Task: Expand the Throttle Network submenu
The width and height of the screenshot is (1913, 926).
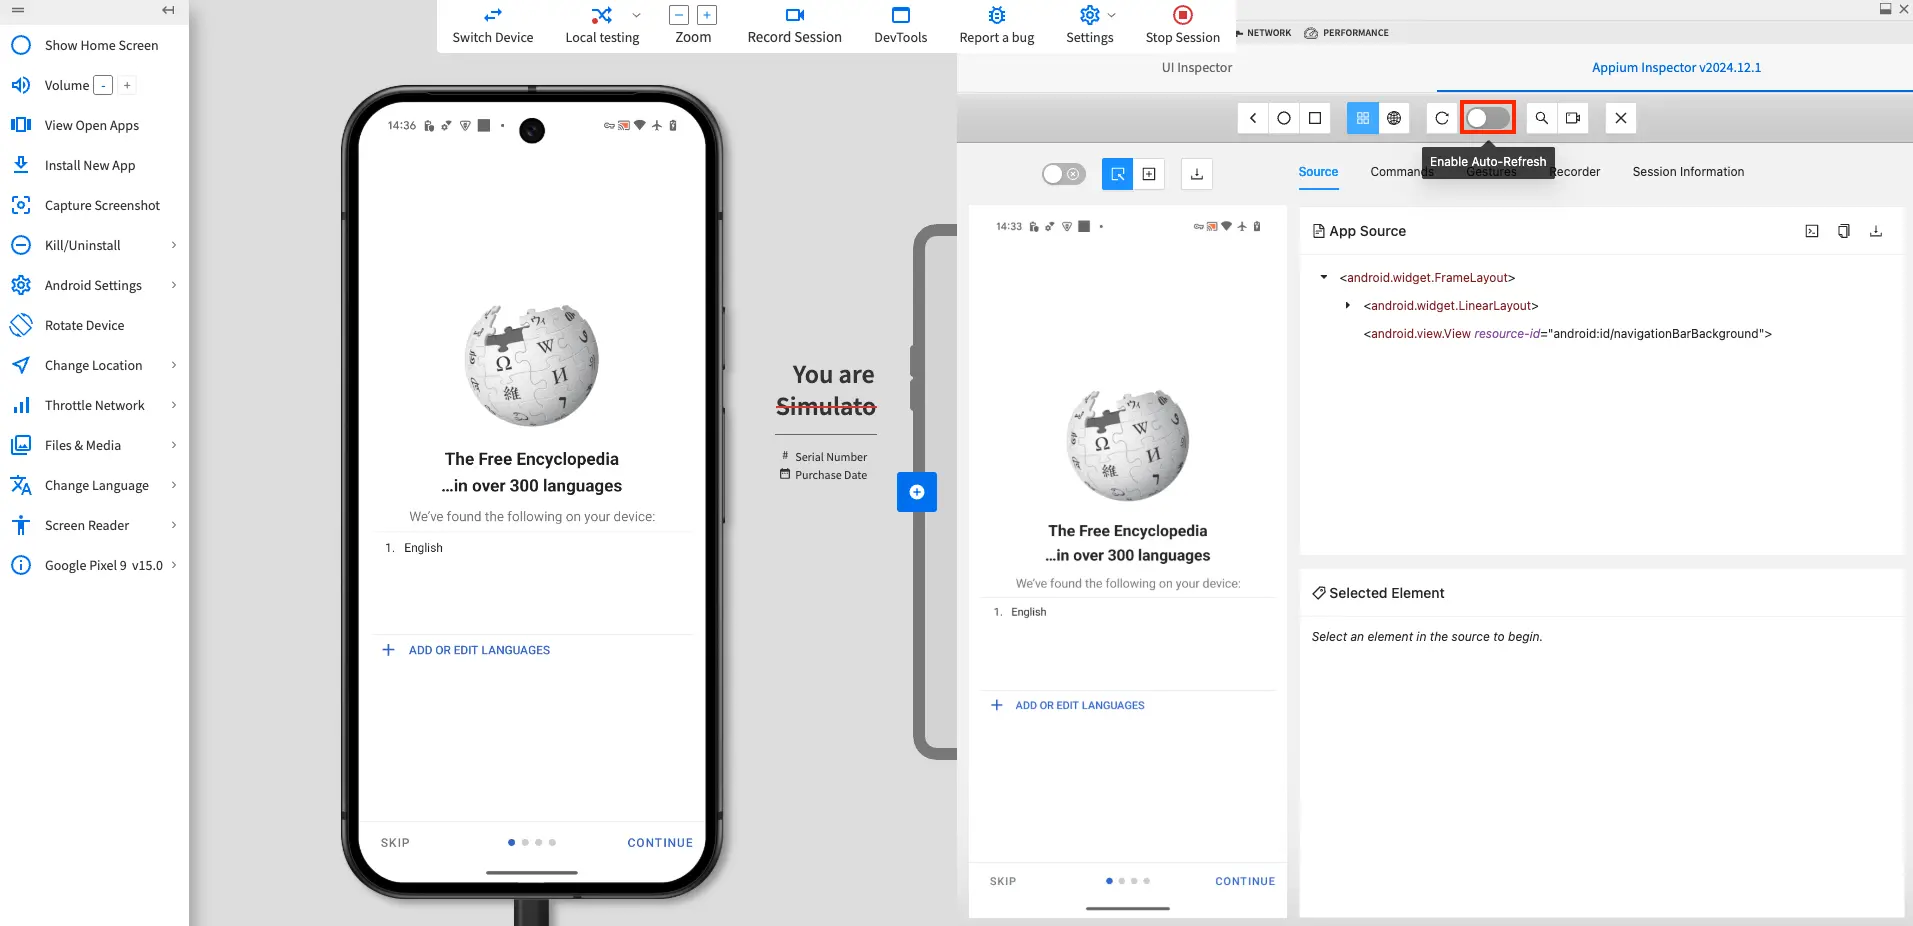Action: [174, 405]
